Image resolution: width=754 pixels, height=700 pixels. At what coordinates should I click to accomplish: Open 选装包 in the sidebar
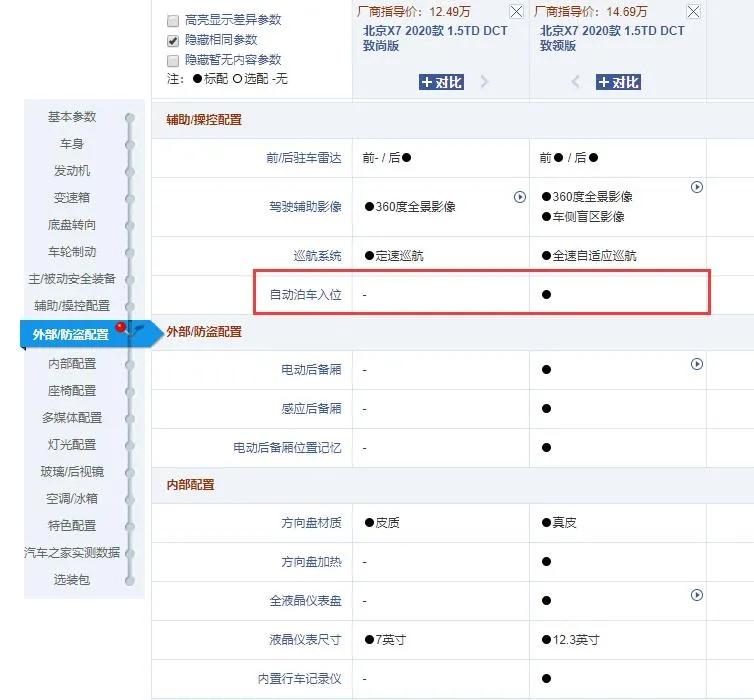click(x=72, y=579)
